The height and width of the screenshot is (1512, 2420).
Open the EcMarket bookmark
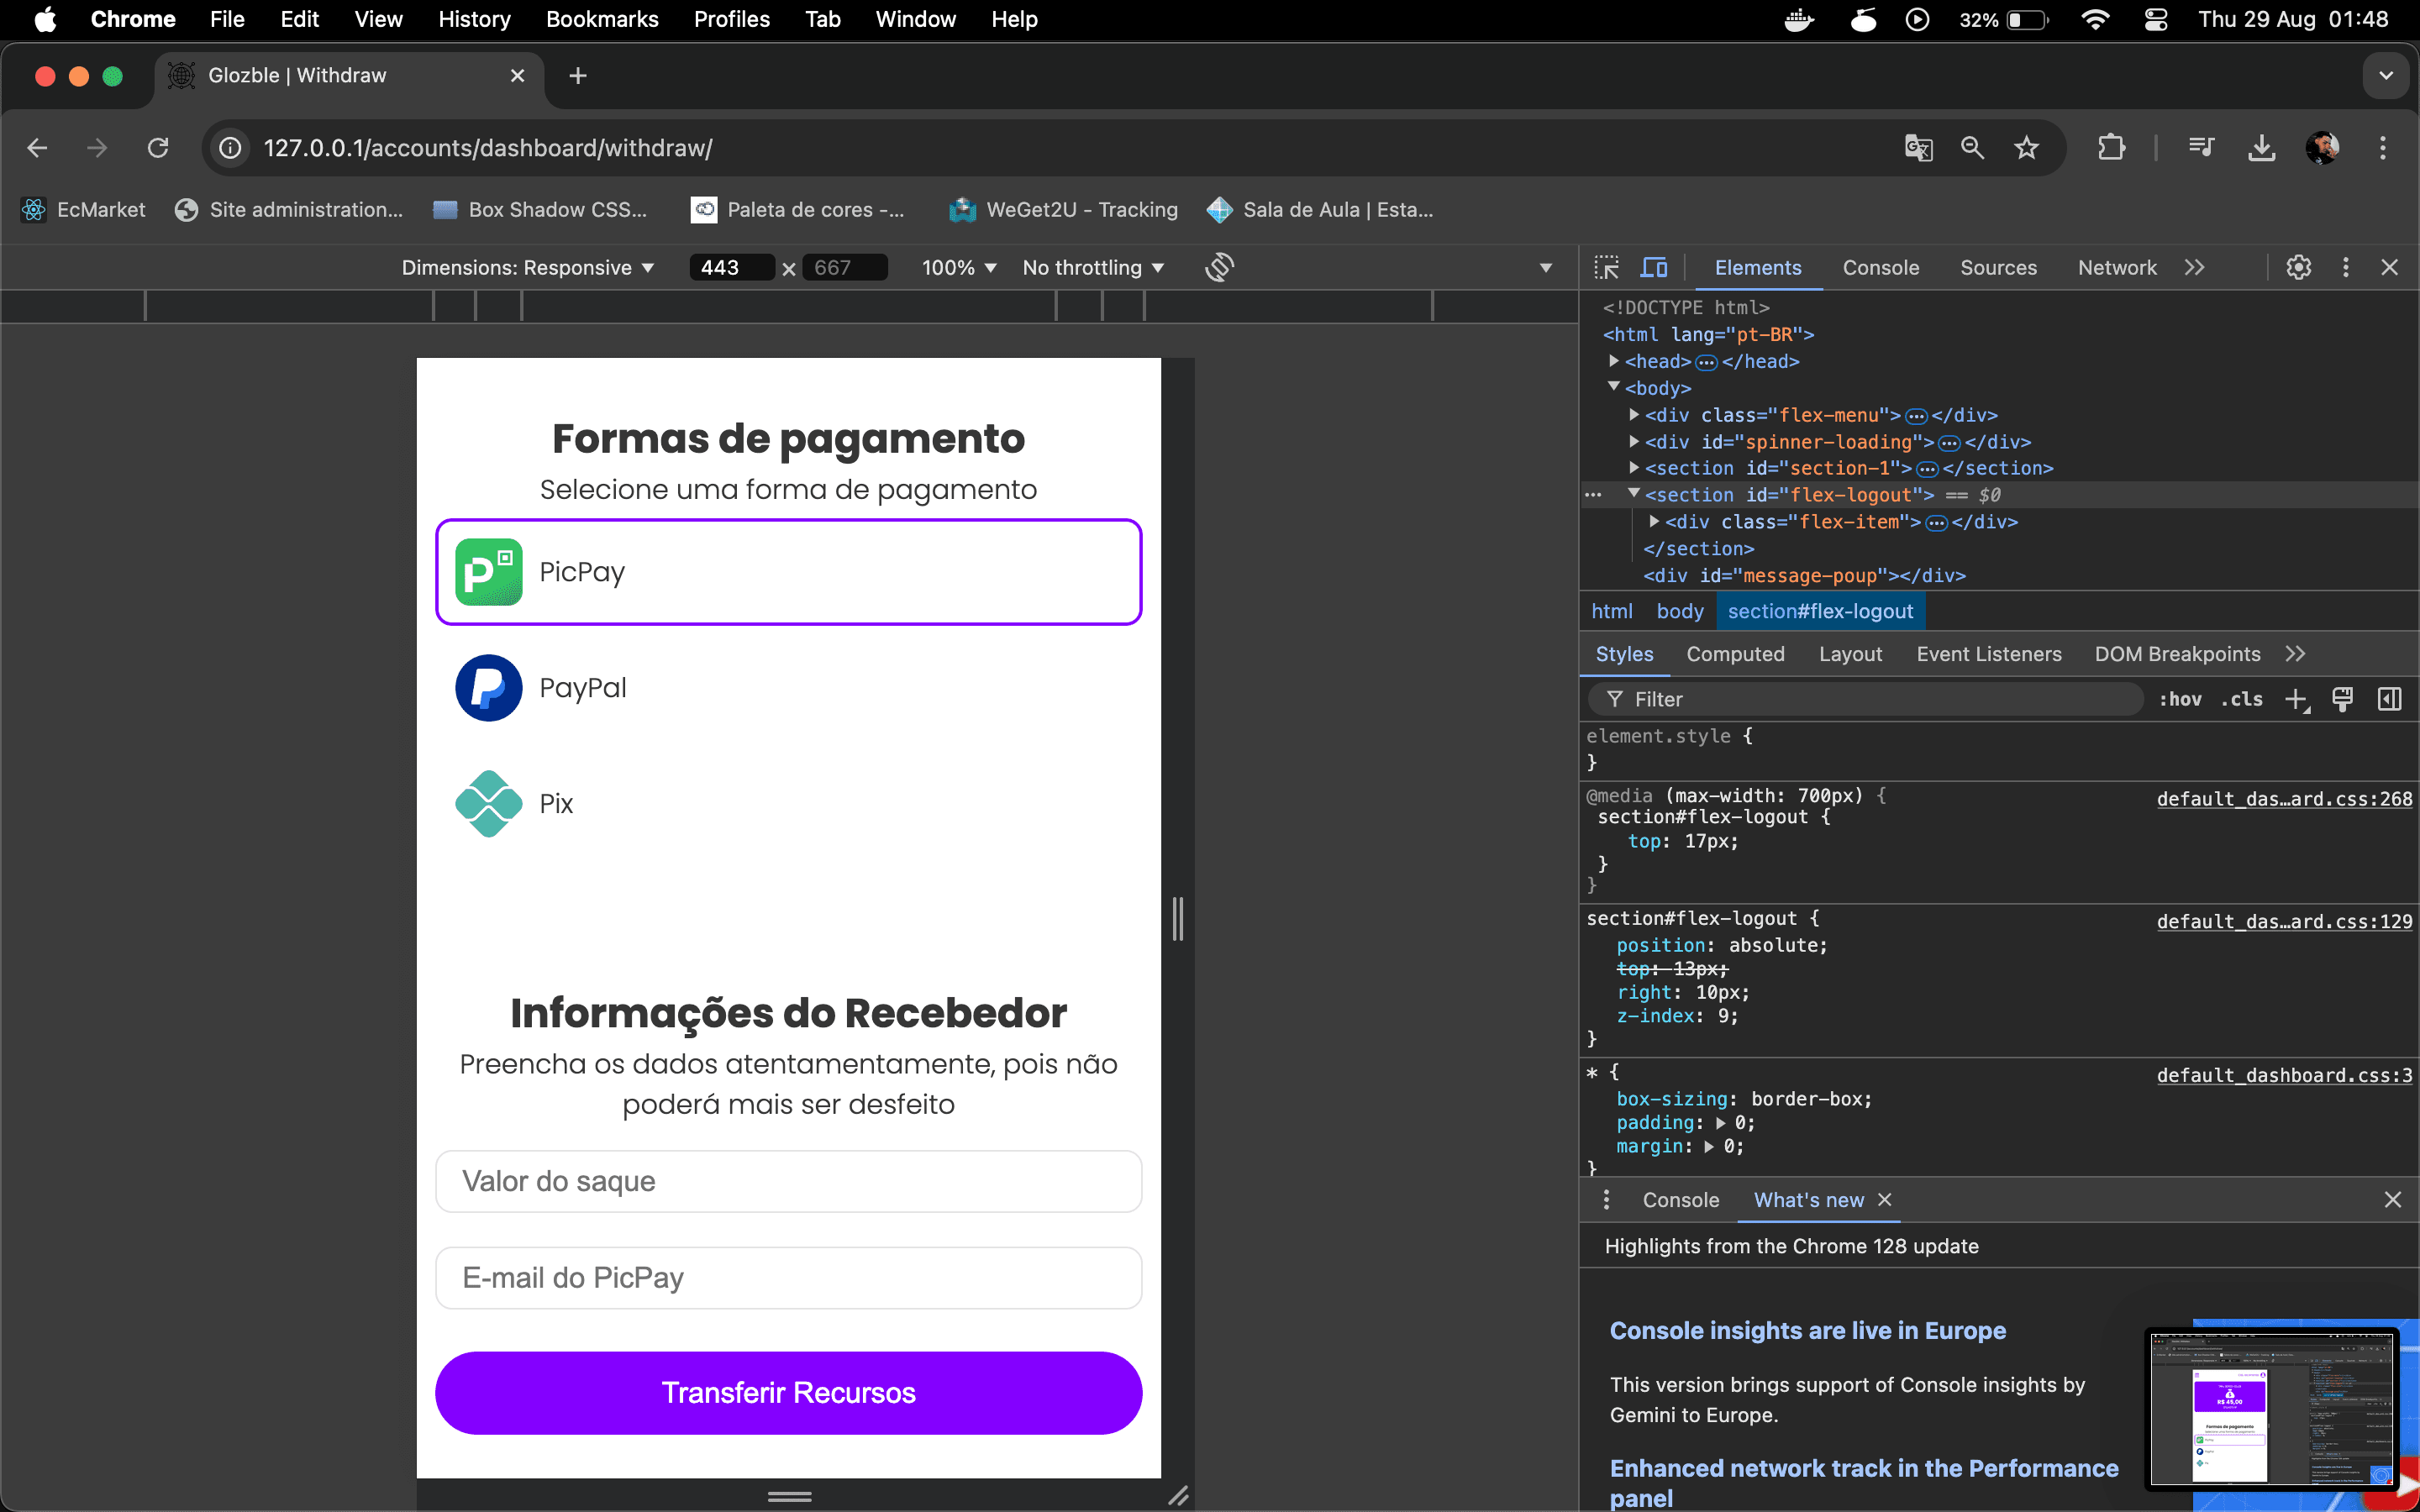click(83, 210)
